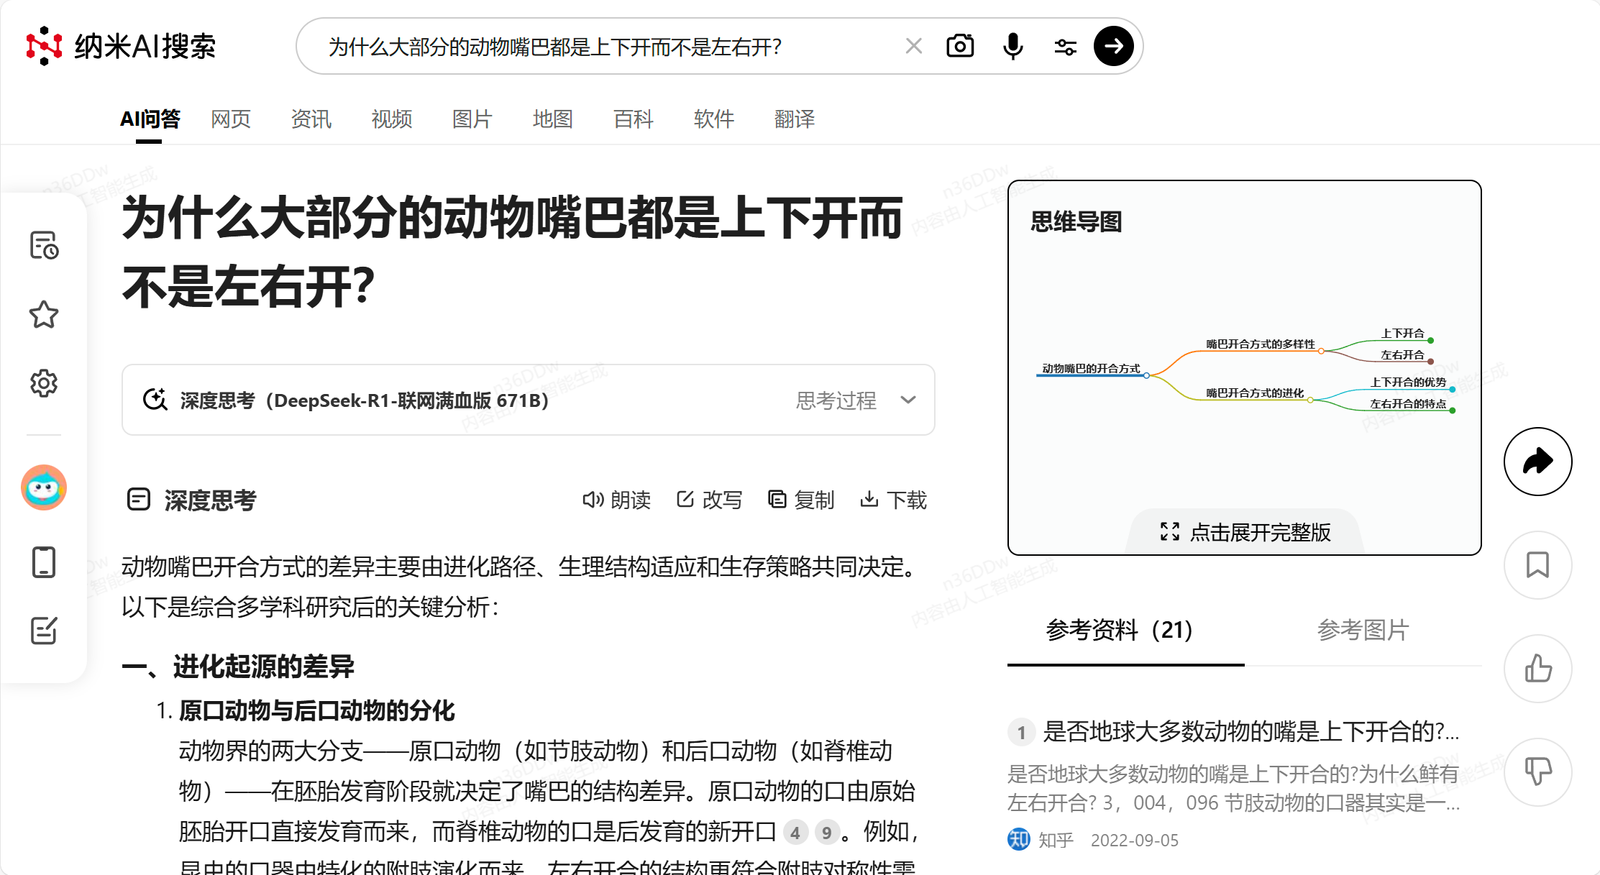Screen dimensions: 1600x875
Task: Click the camera image search icon
Action: [x=960, y=46]
